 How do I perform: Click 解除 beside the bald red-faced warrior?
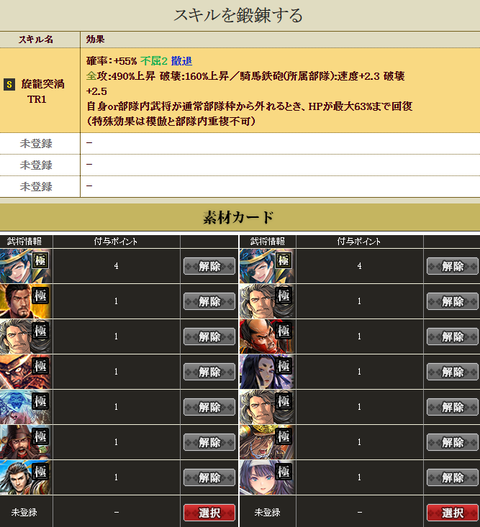(452, 337)
